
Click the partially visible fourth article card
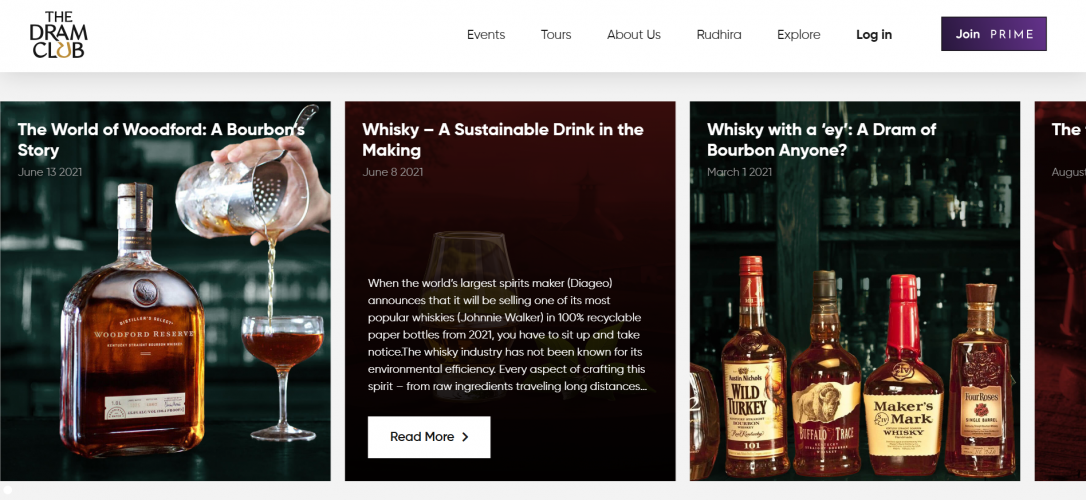click(x=1060, y=290)
